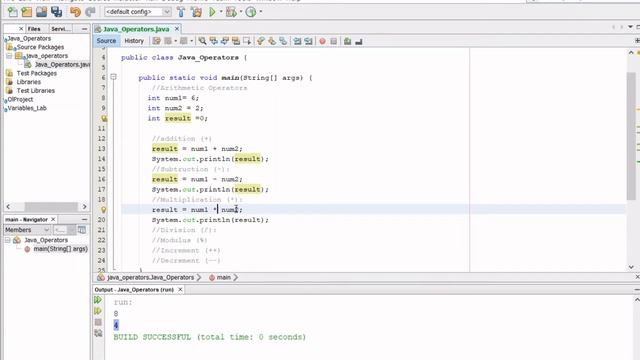Click the Uncomment editor toolbar icon
Screen dimensions: 640x360
(359, 41)
